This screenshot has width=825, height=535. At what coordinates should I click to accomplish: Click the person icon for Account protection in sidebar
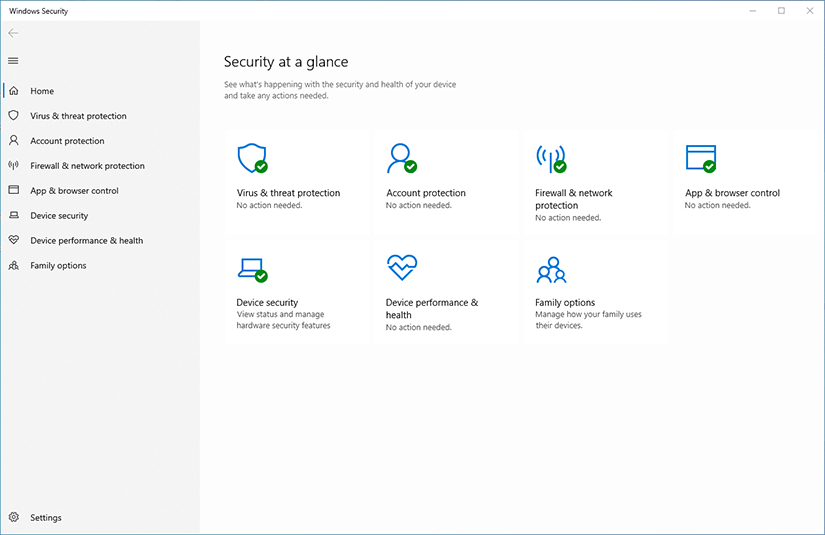point(14,140)
